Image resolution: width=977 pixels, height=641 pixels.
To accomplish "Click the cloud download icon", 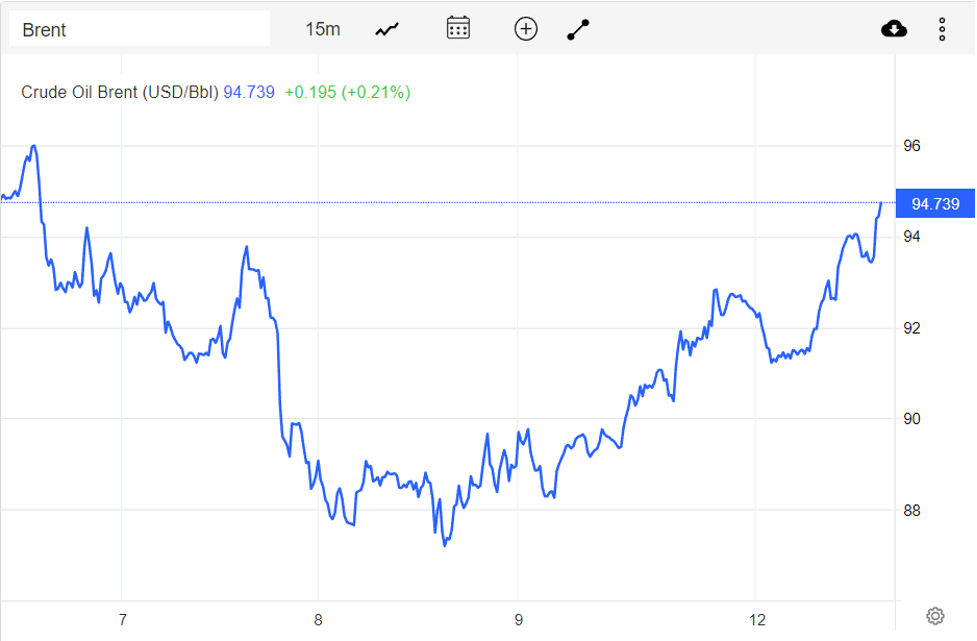I will pos(894,29).
